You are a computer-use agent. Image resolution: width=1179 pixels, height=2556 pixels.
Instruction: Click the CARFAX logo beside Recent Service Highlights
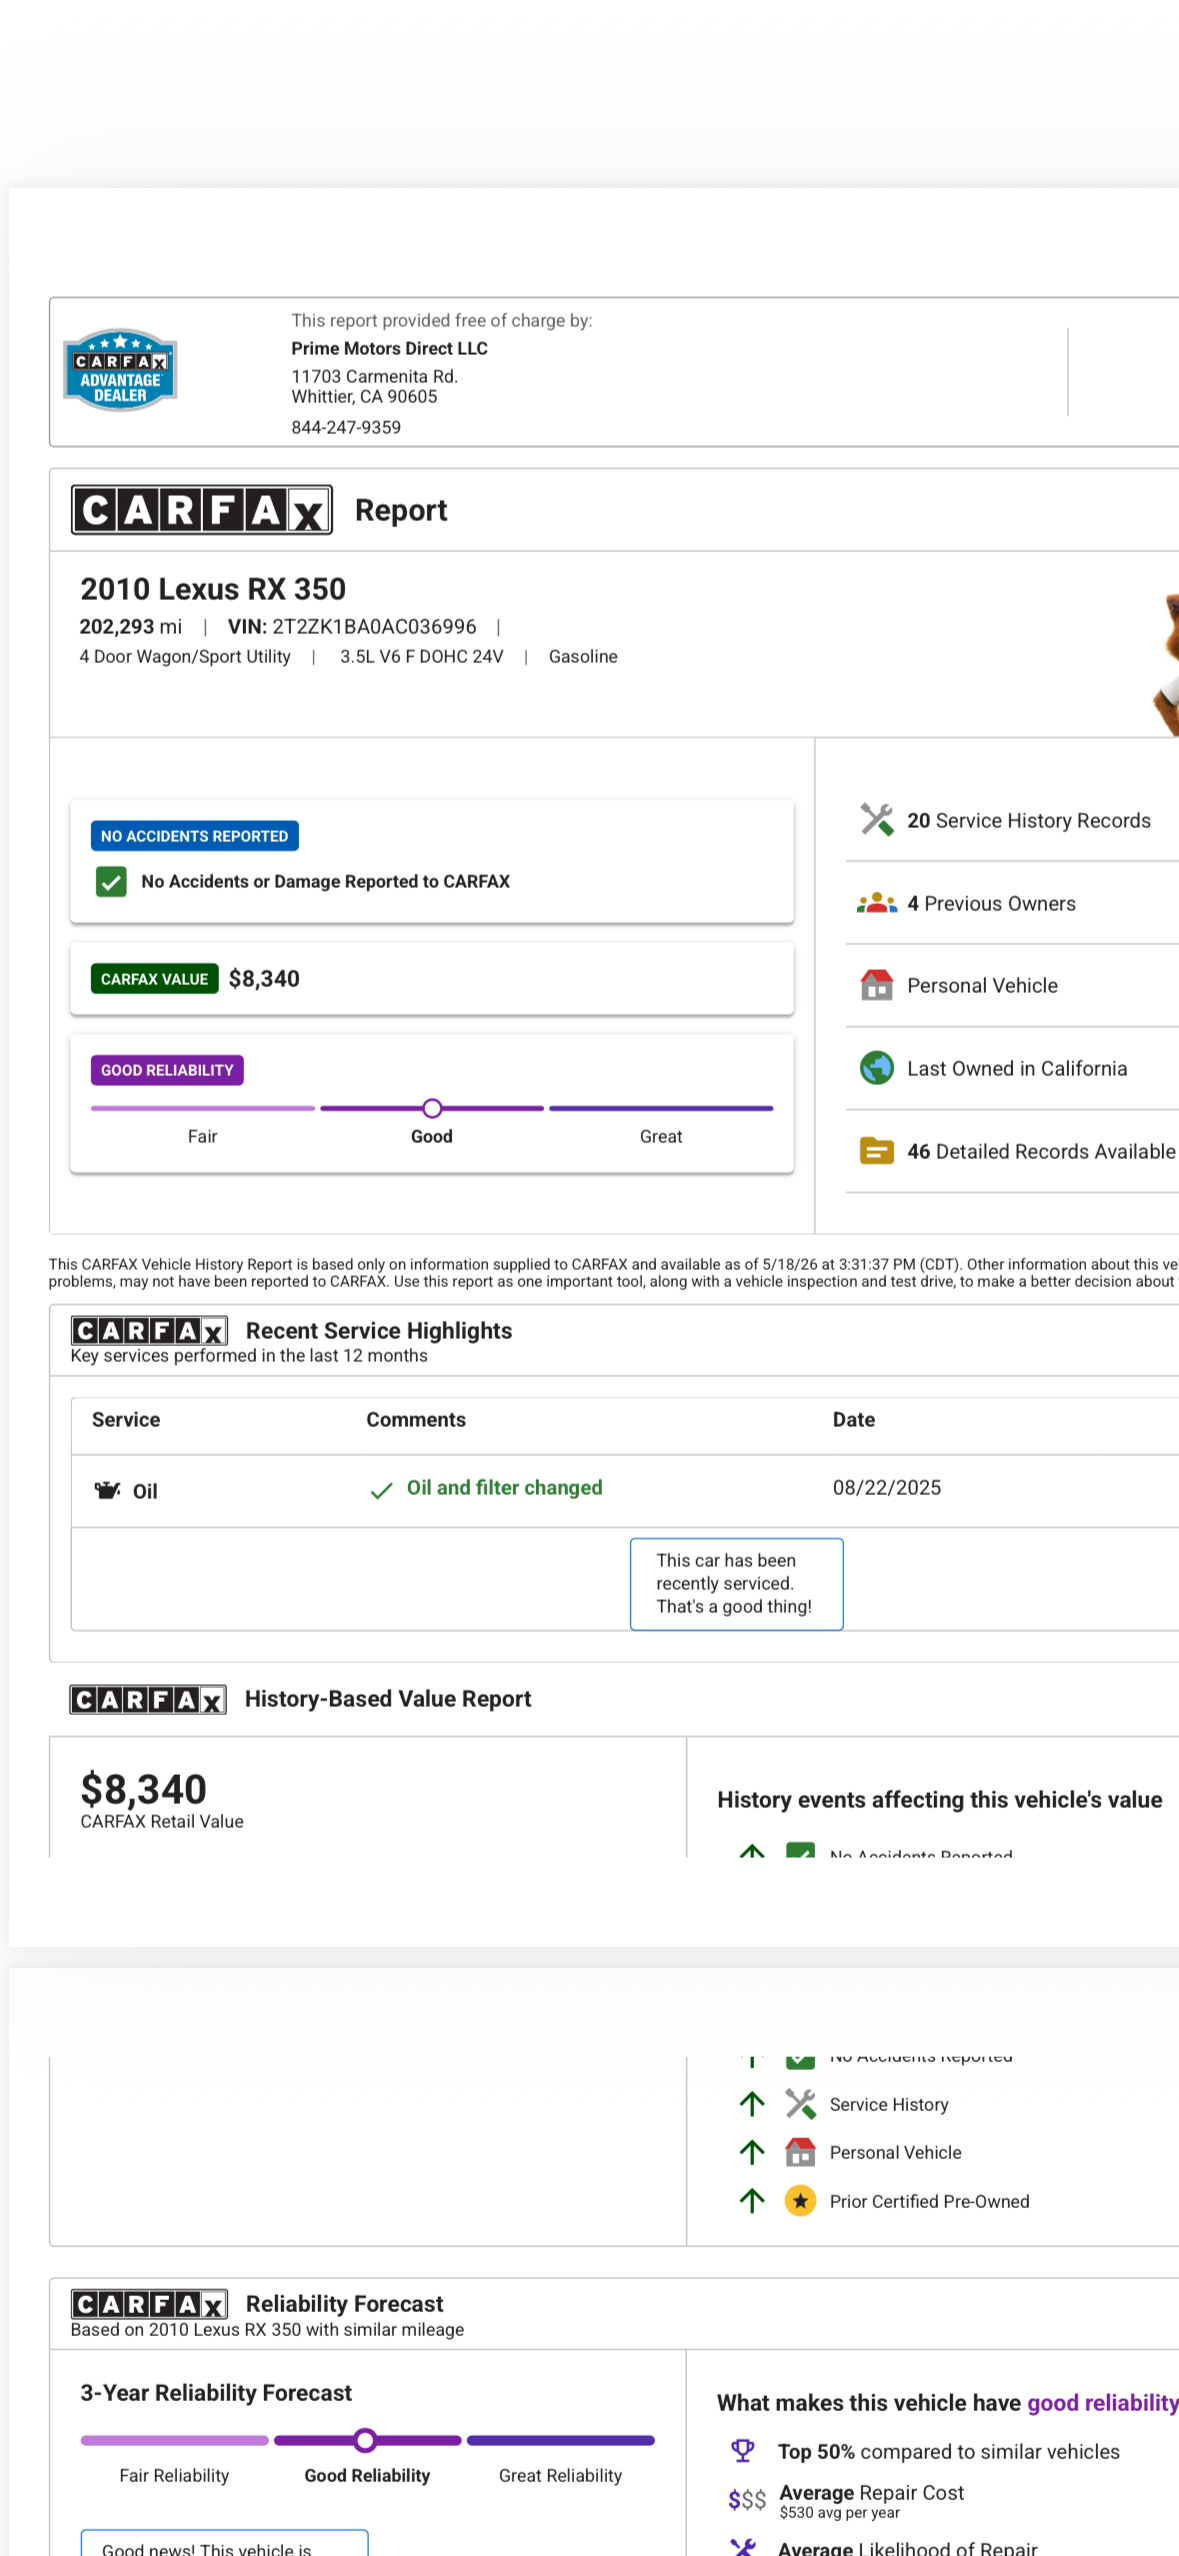149,1331
